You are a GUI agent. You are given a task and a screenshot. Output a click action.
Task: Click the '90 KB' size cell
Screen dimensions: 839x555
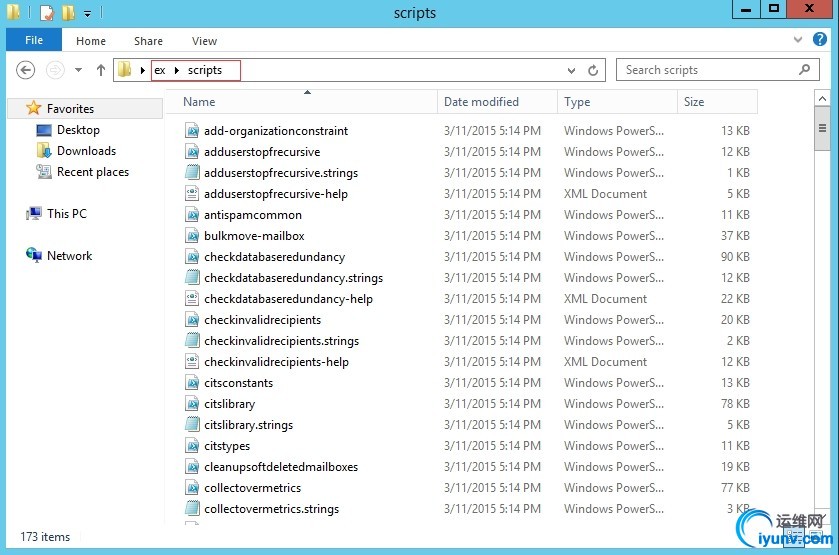coord(735,256)
